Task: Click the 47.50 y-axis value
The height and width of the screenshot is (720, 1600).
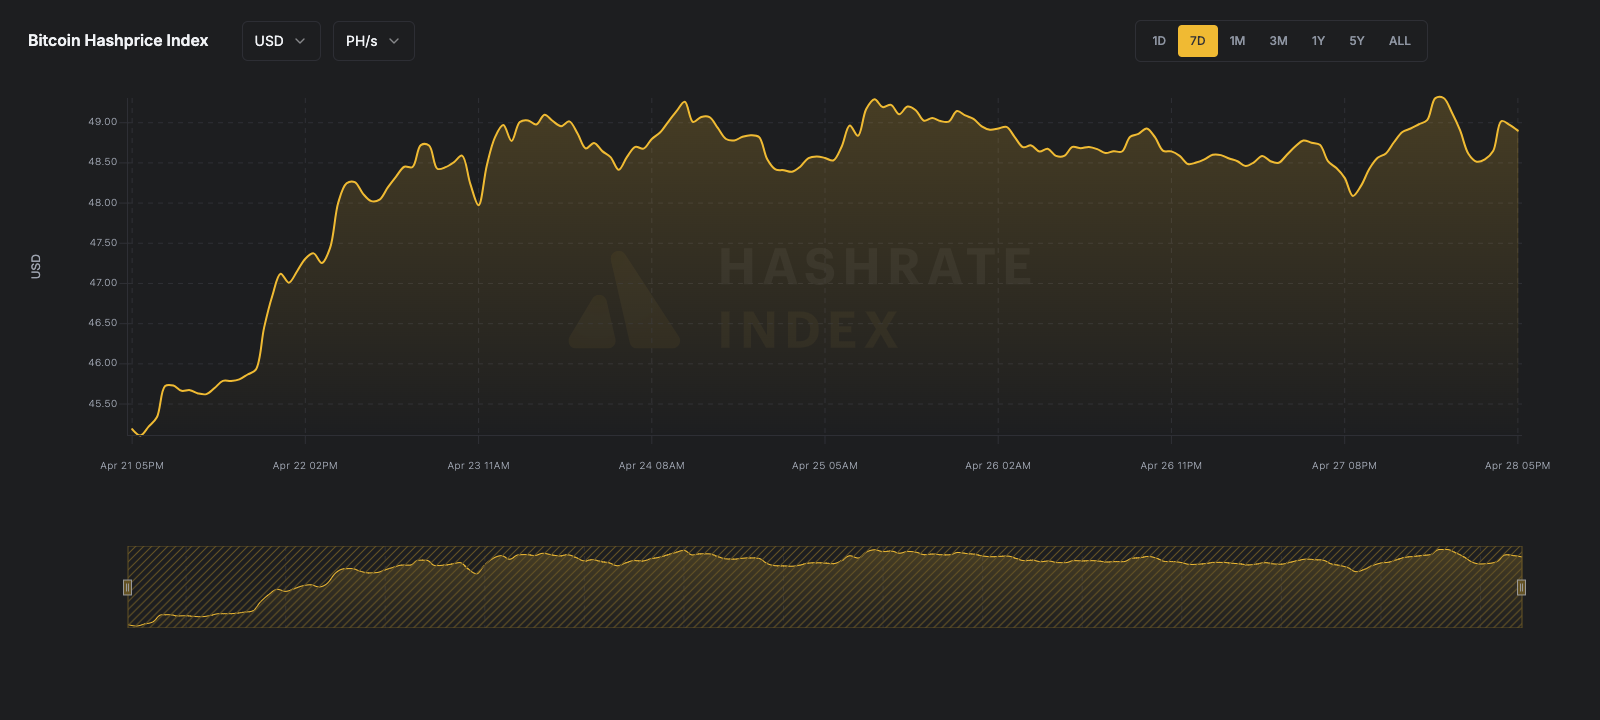Action: (x=103, y=243)
